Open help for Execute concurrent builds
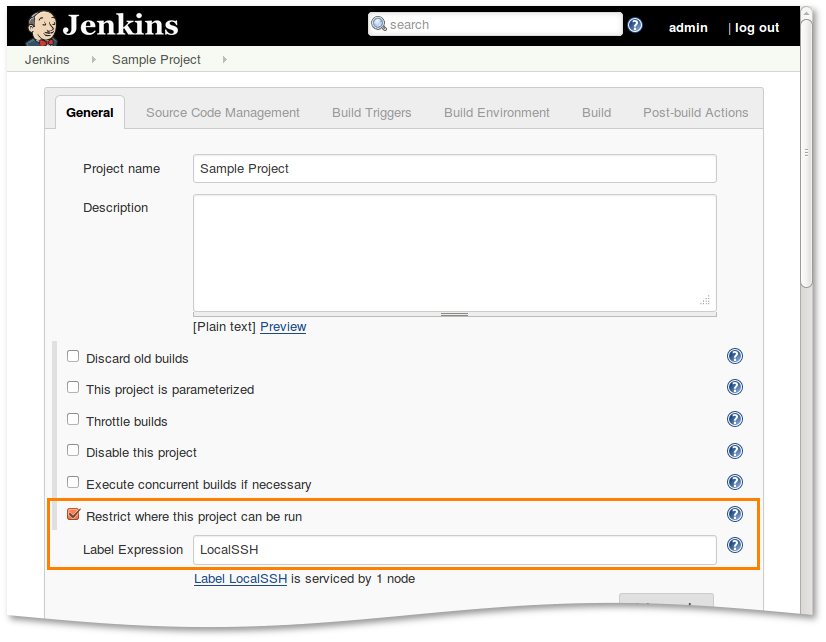Viewport: 826px width, 642px height. [x=735, y=483]
